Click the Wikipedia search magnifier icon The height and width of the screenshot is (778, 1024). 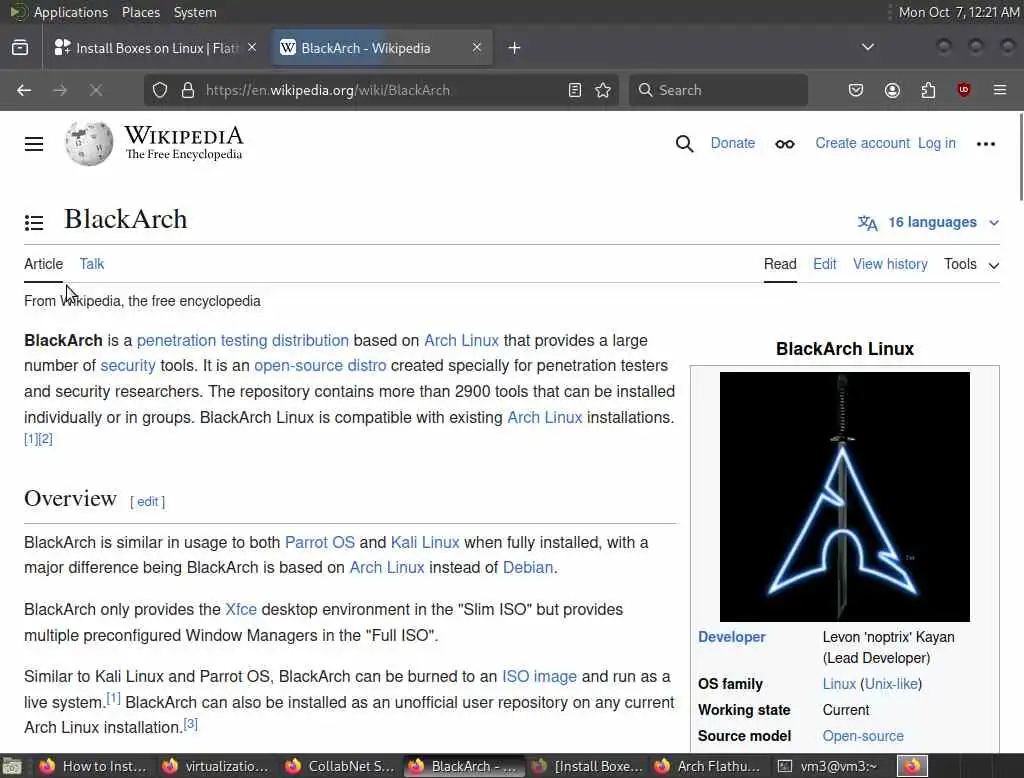[684, 144]
